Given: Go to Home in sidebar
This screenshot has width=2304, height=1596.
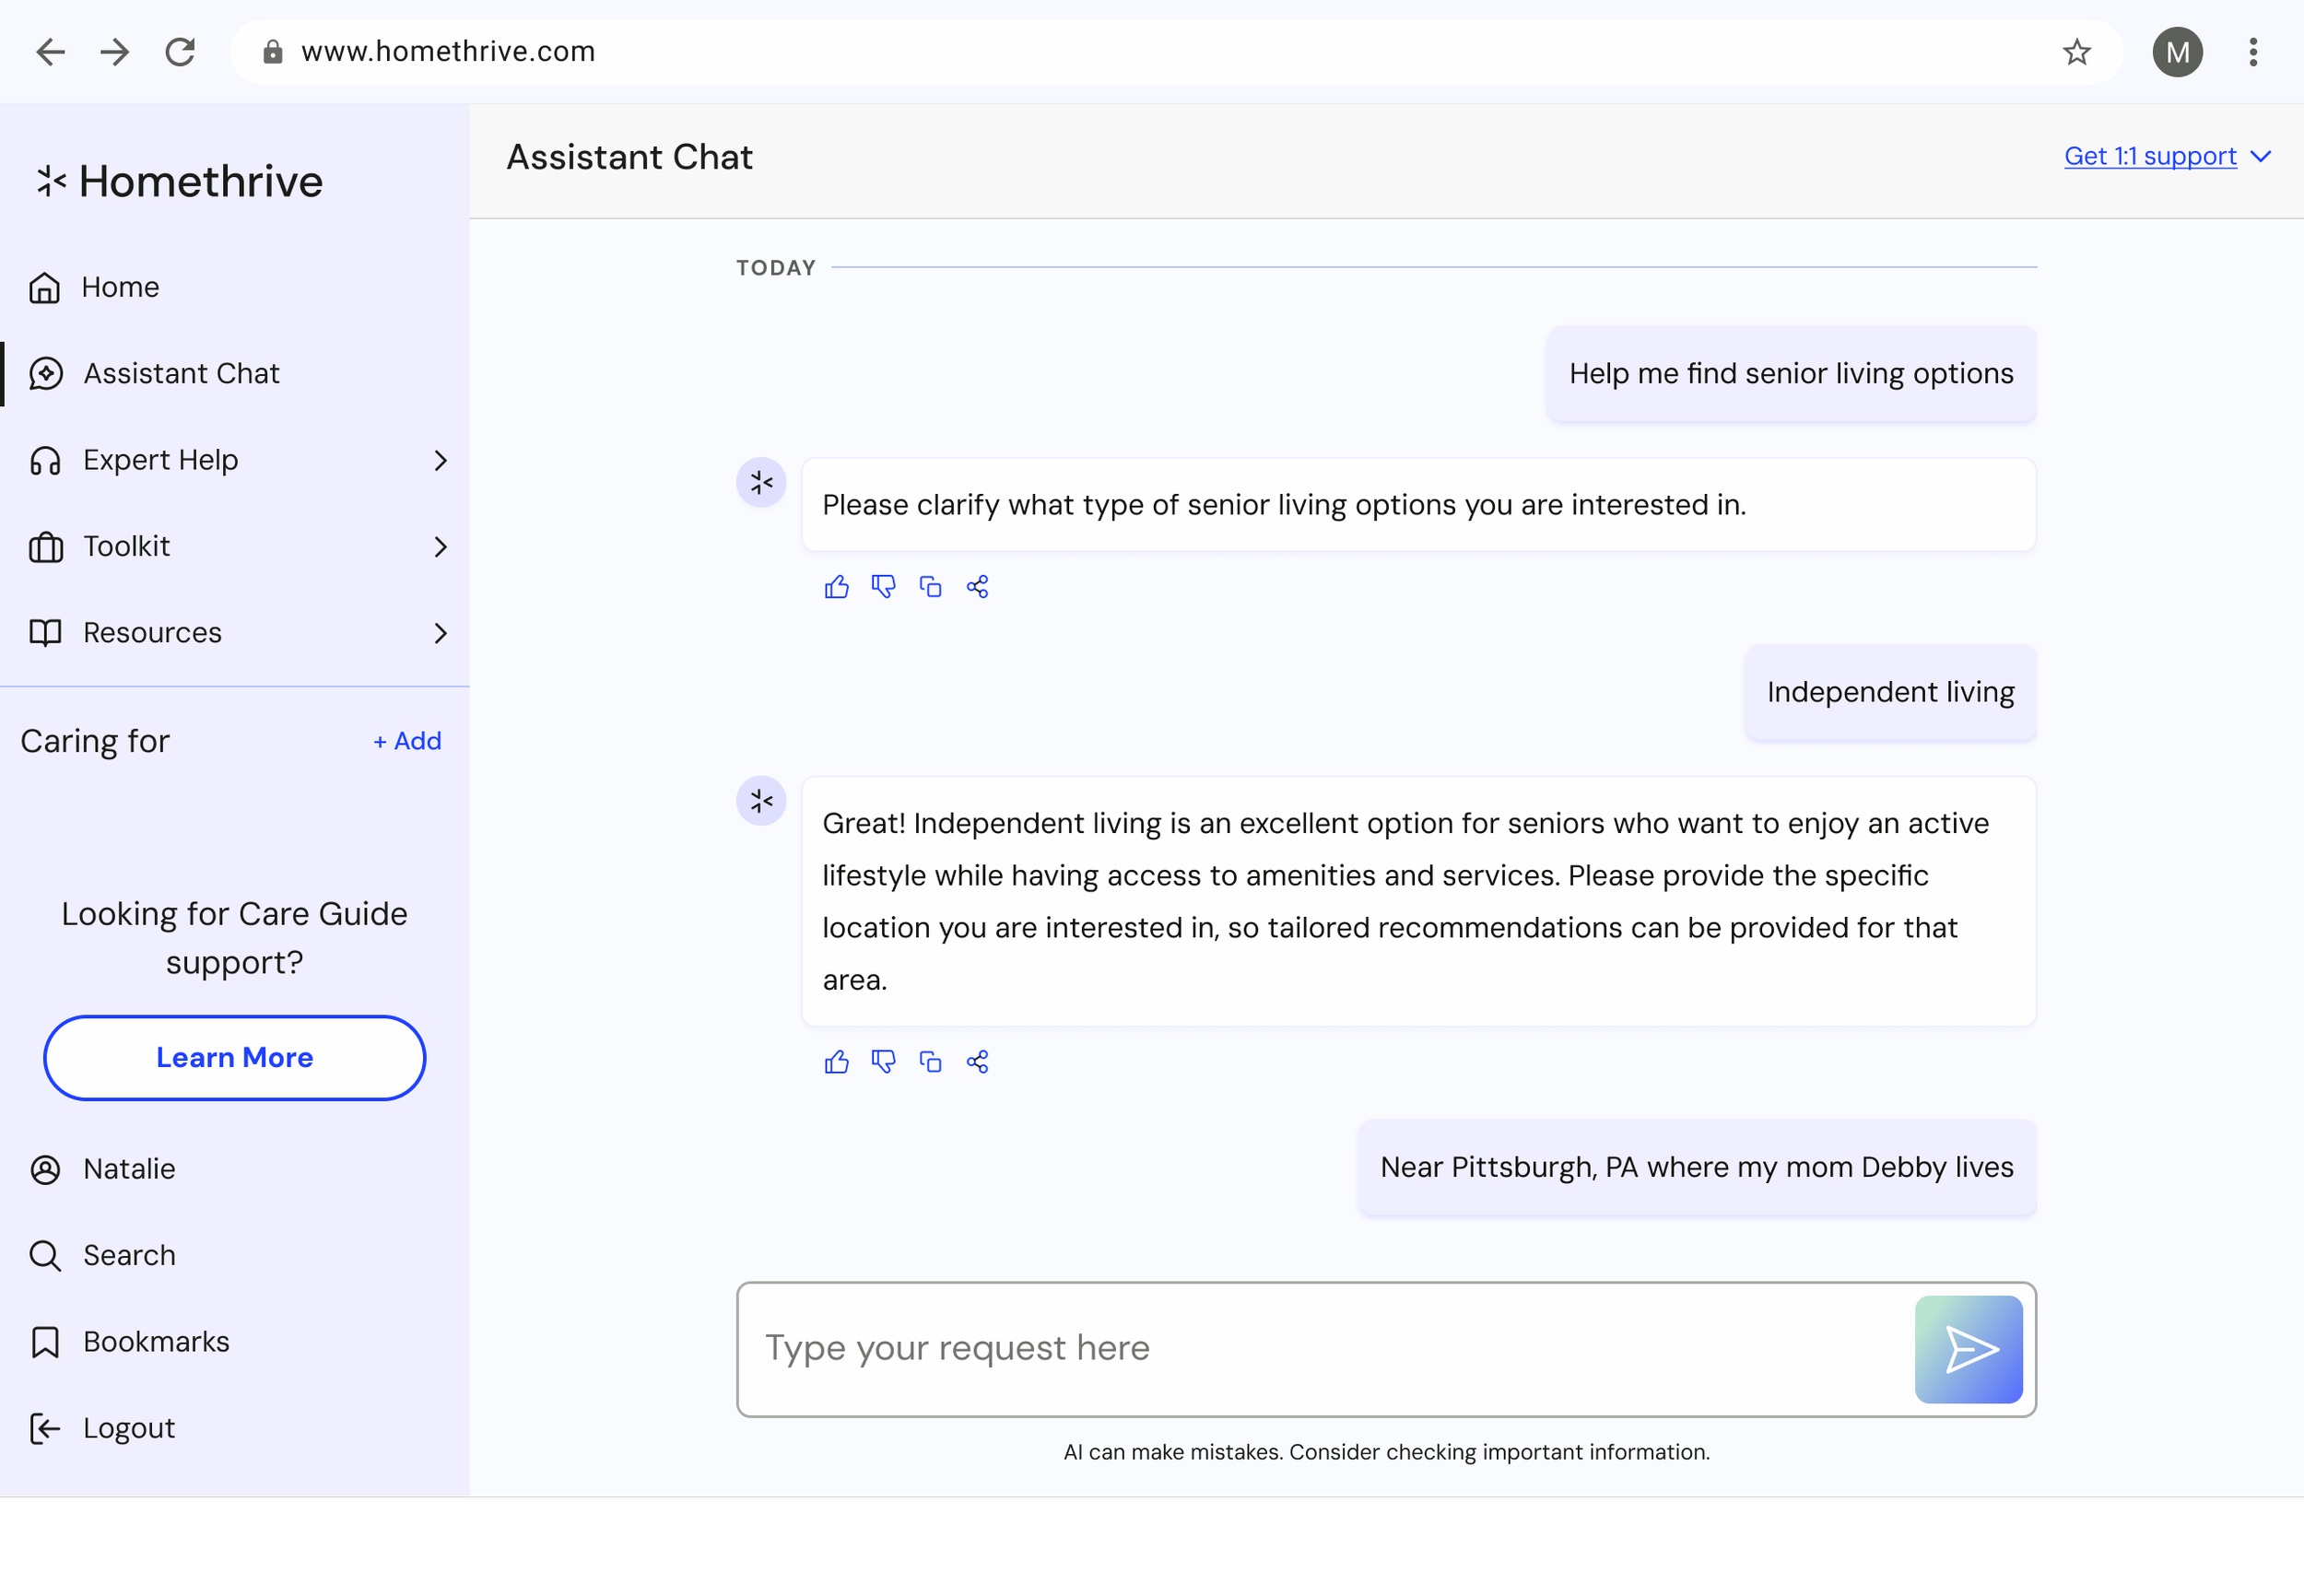Looking at the screenshot, I should [120, 287].
